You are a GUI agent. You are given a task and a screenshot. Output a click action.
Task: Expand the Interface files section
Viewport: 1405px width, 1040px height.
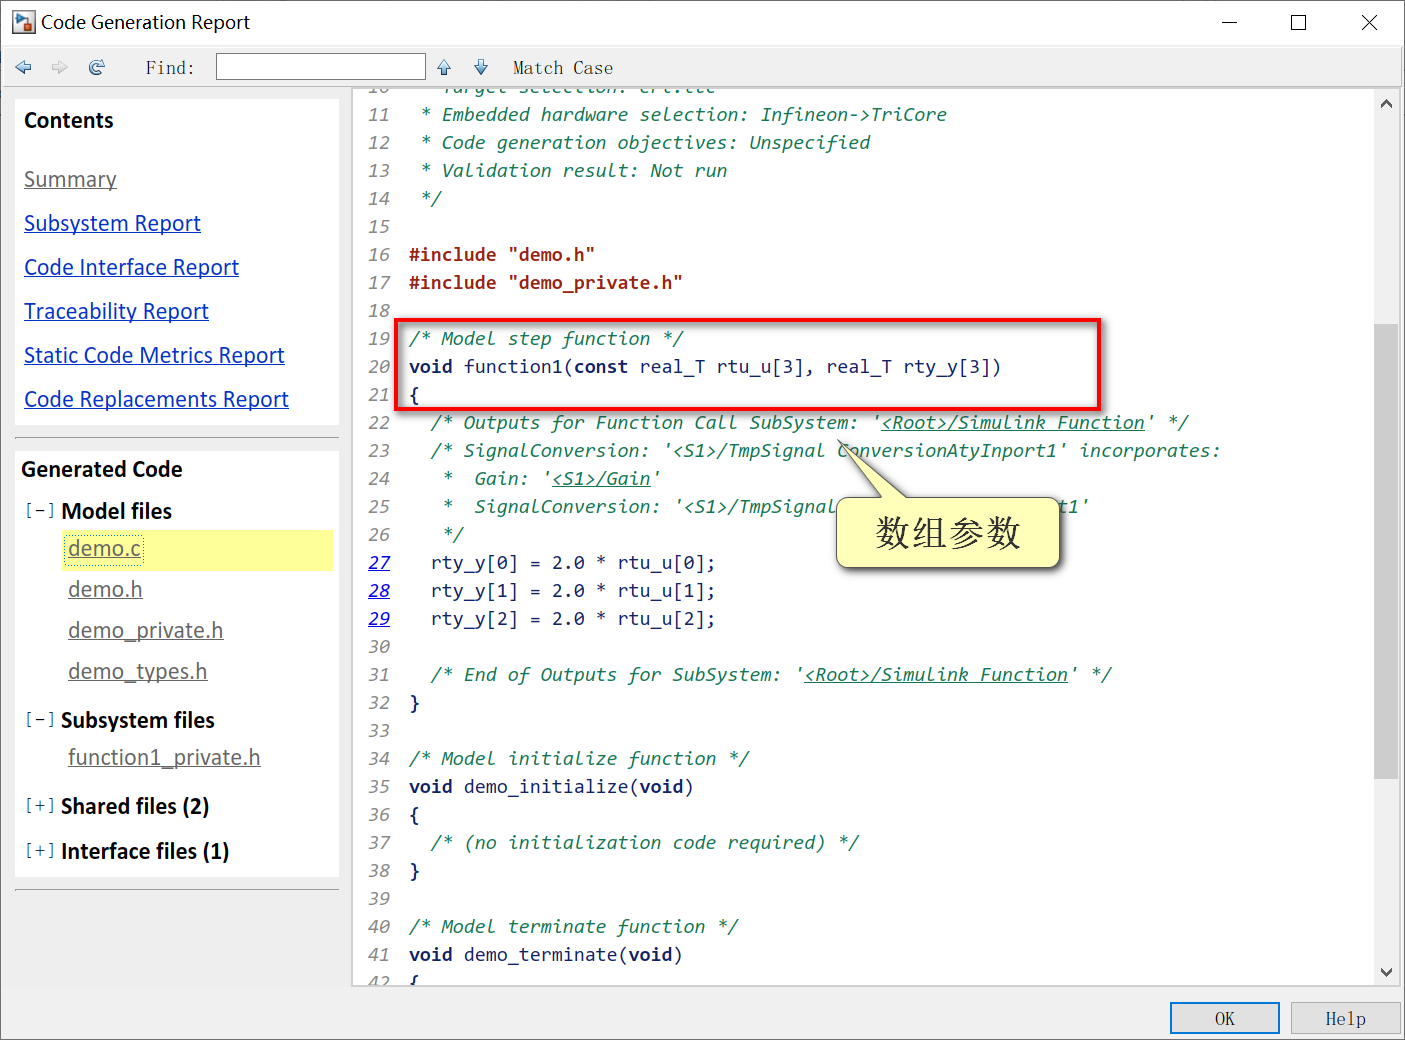(x=39, y=851)
